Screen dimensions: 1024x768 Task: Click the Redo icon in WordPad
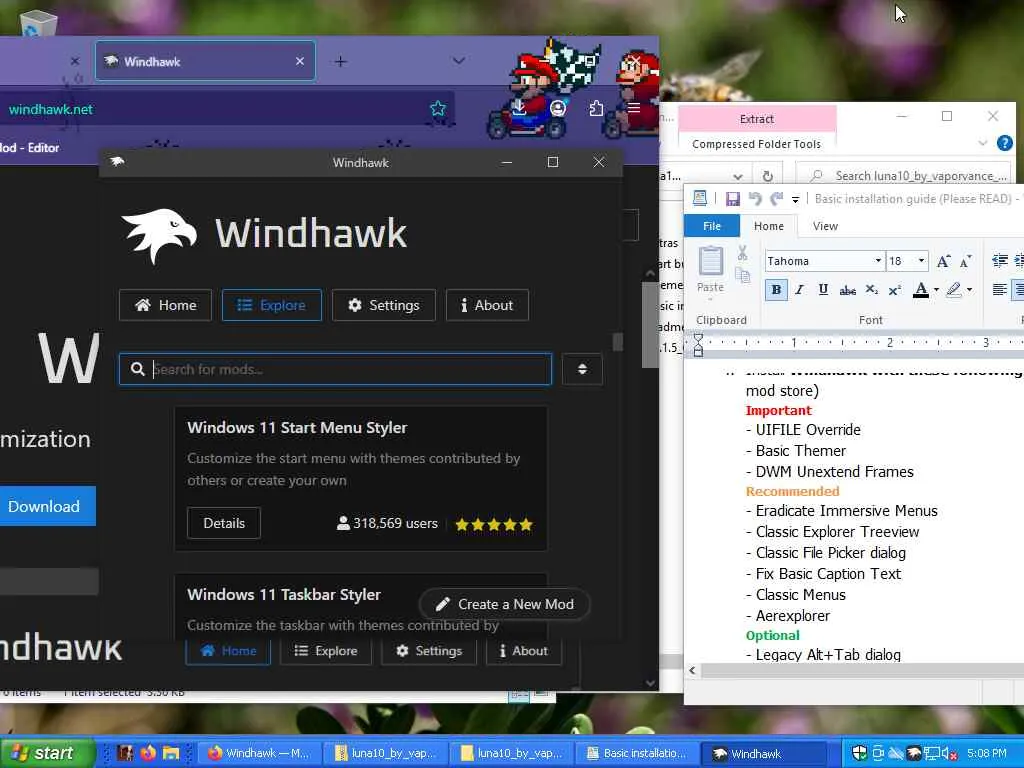click(x=776, y=199)
